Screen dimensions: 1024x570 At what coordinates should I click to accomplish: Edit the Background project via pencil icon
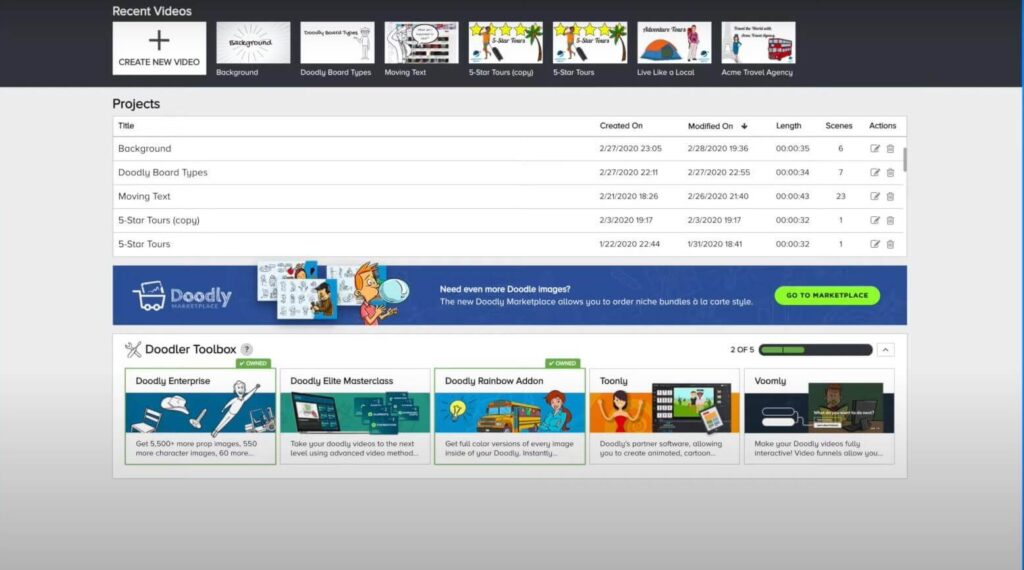tap(874, 149)
